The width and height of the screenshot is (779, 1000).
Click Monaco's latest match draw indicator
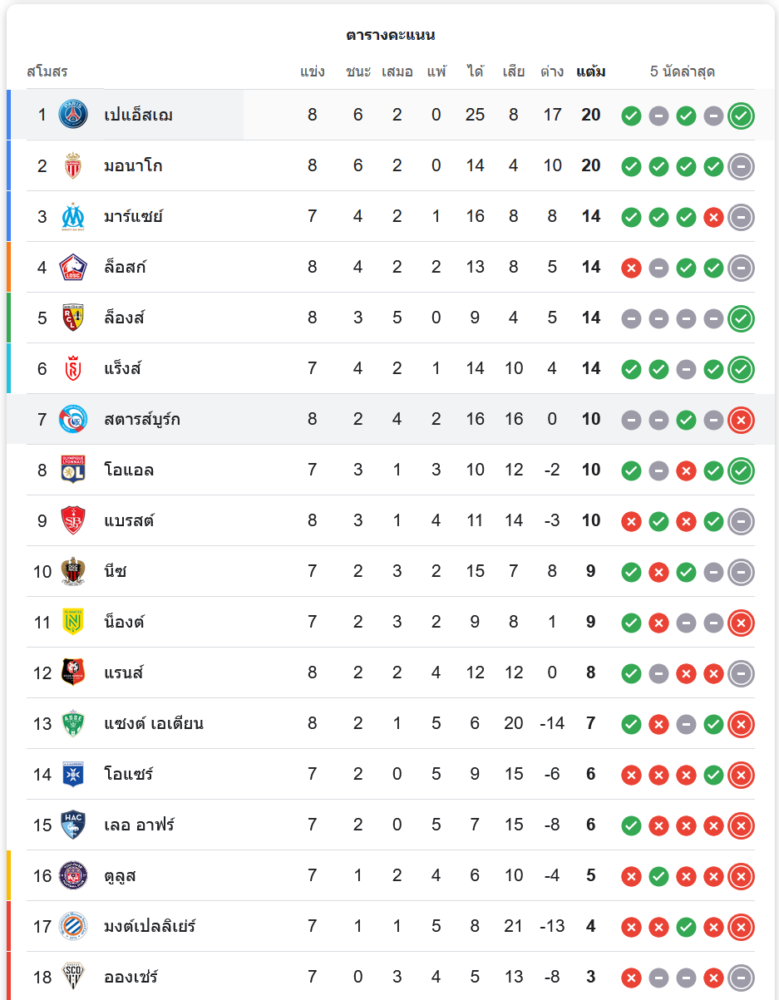coord(741,166)
